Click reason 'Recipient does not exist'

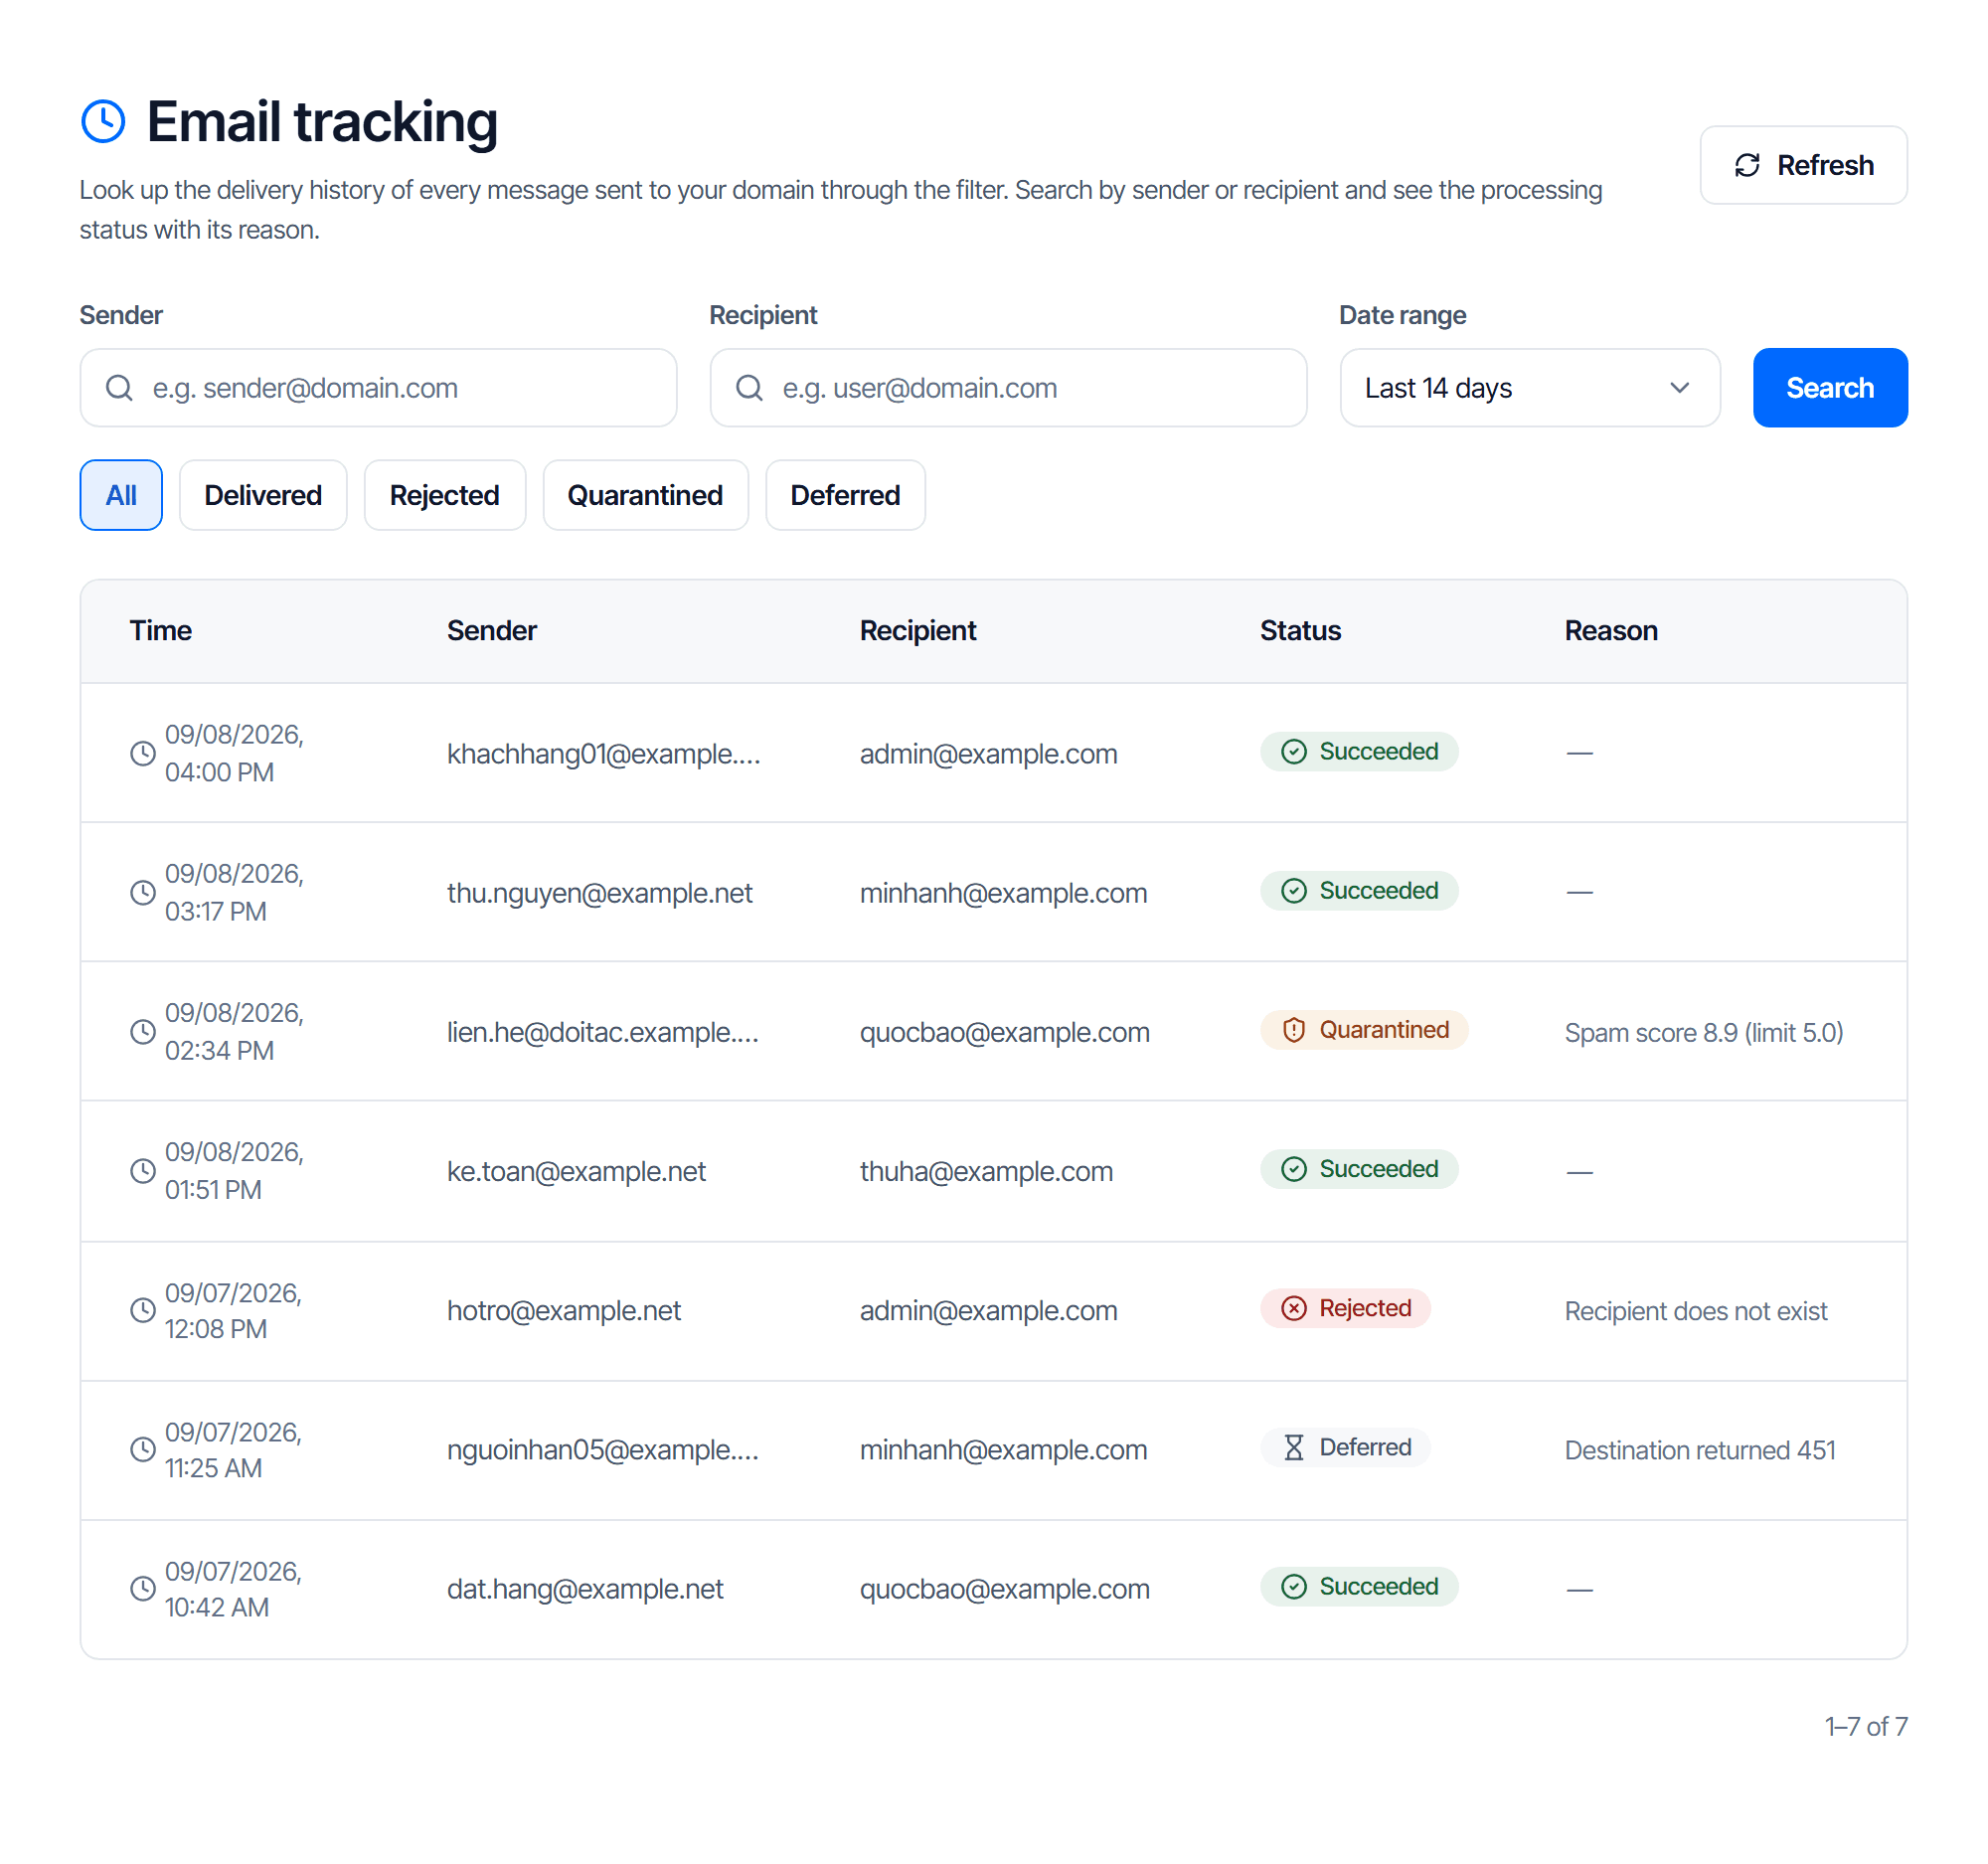pos(1695,1311)
